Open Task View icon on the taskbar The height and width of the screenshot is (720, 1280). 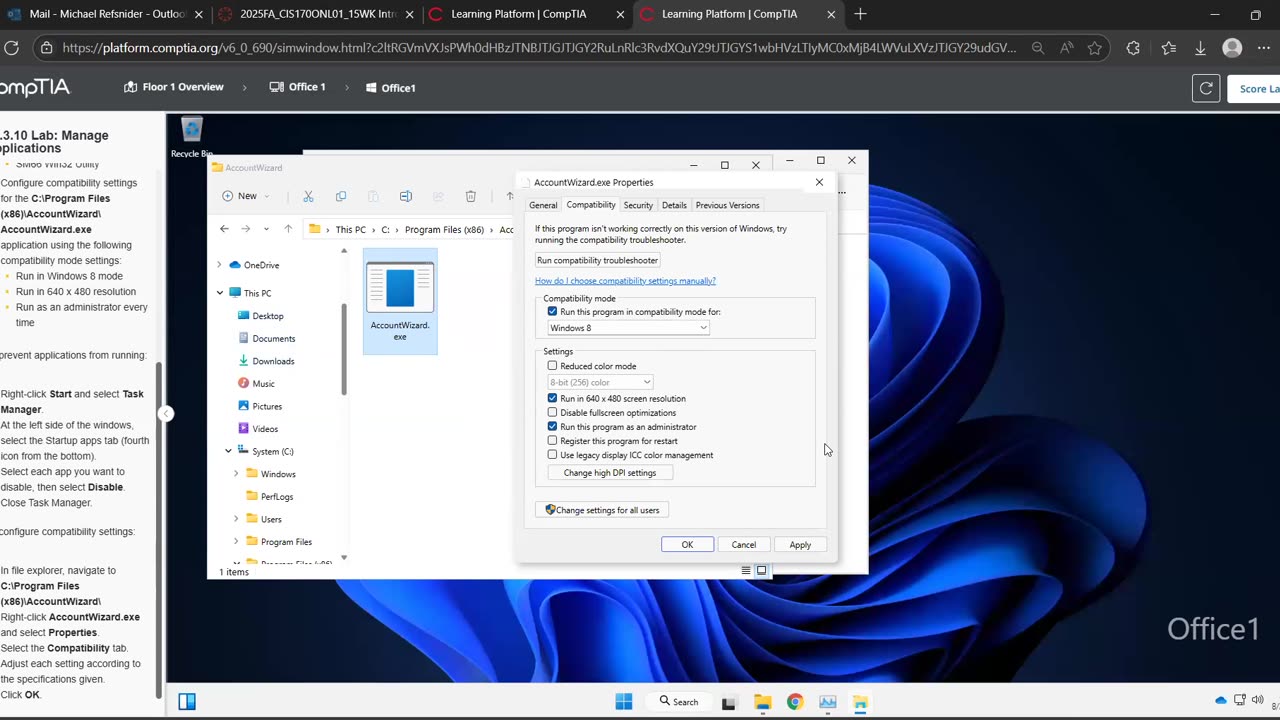click(729, 702)
